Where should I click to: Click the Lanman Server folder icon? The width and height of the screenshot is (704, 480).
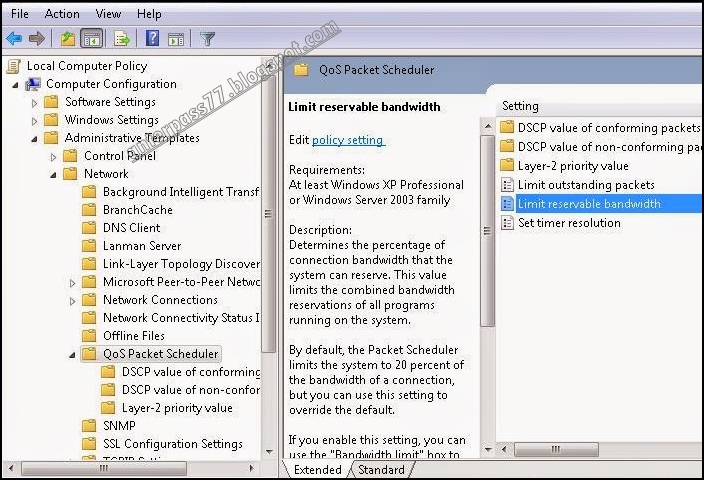(x=89, y=246)
